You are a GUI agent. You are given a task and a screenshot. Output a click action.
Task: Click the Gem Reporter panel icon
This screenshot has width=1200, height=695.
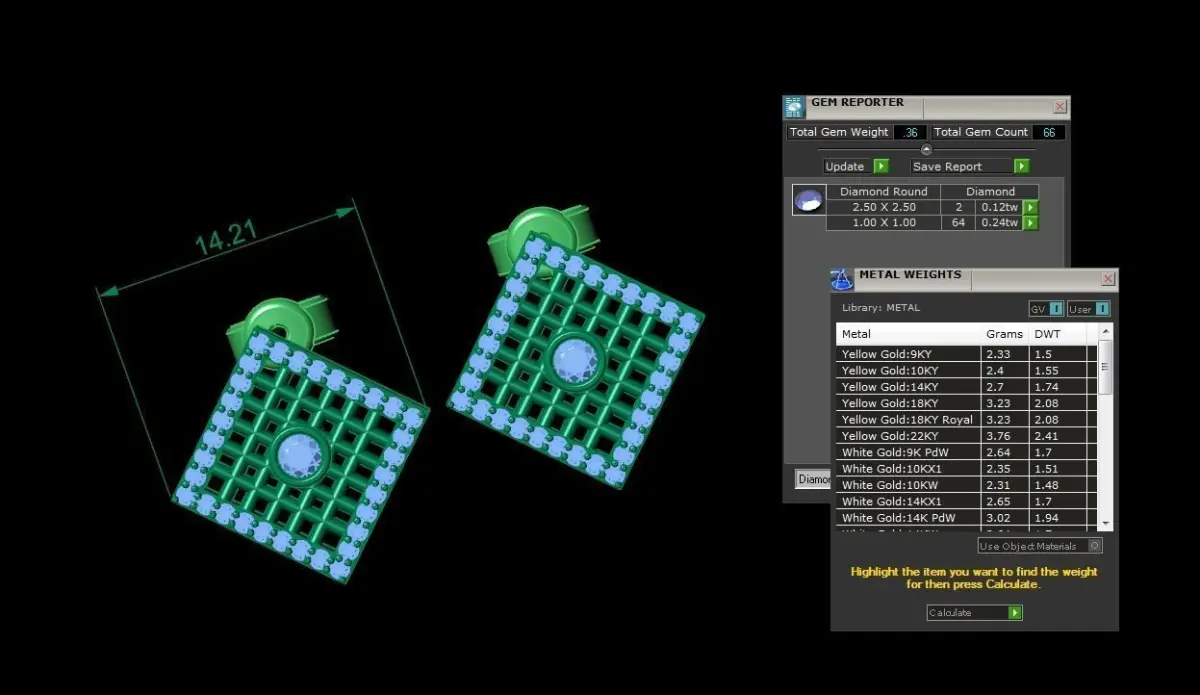(x=794, y=107)
